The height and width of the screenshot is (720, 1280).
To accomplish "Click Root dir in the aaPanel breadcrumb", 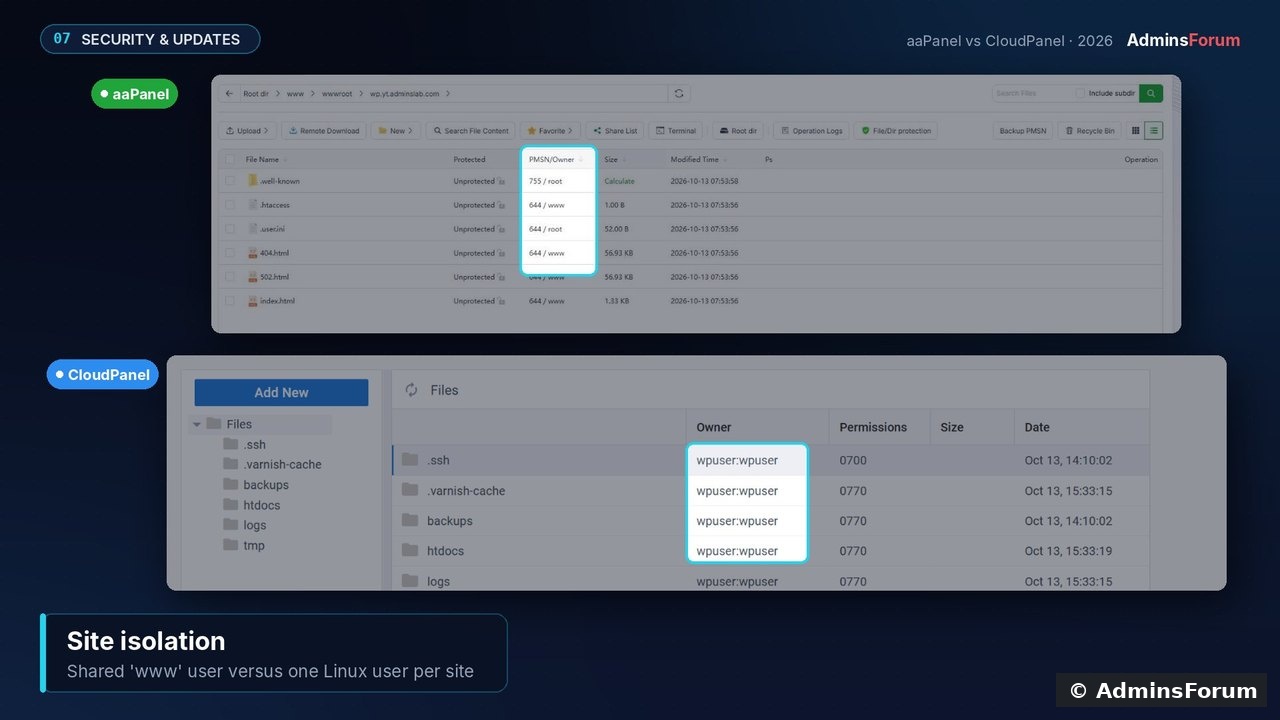I will pyautogui.click(x=257, y=93).
